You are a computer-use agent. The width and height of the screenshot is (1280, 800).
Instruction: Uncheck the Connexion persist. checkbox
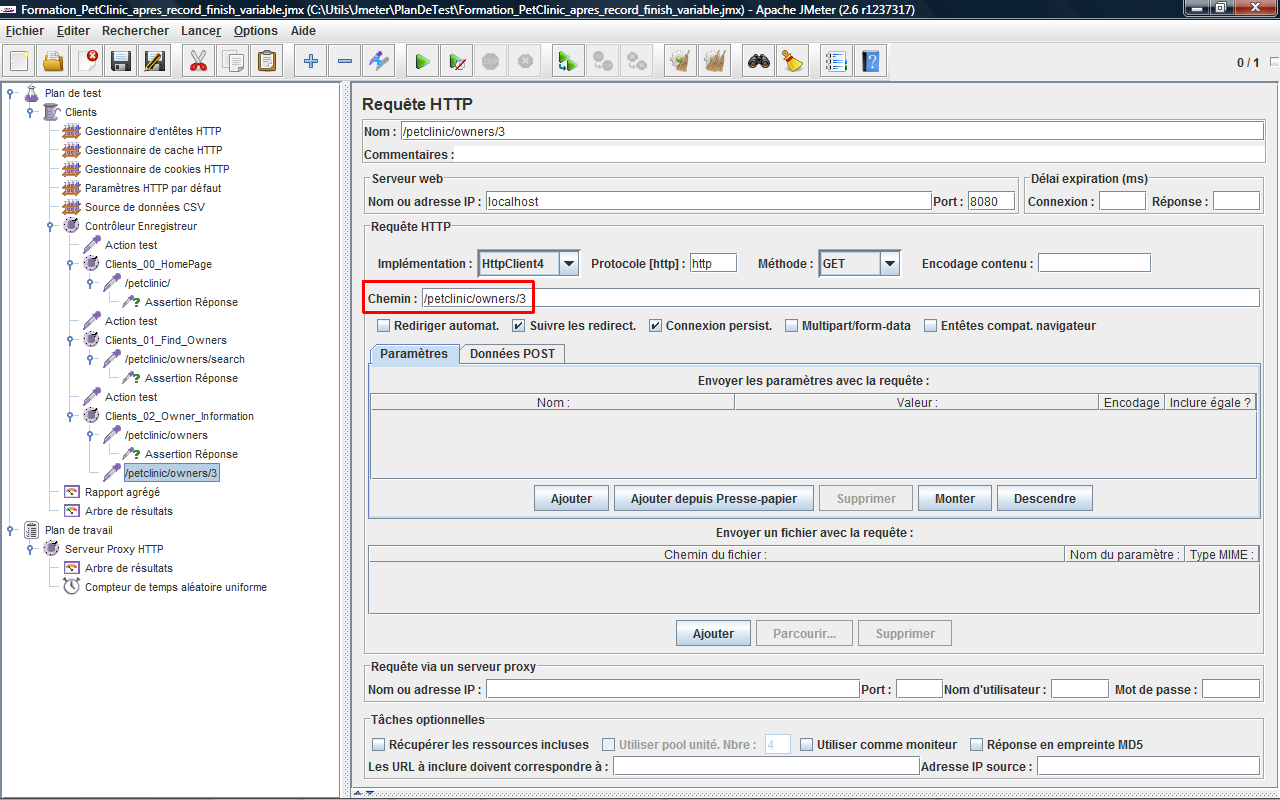[655, 326]
